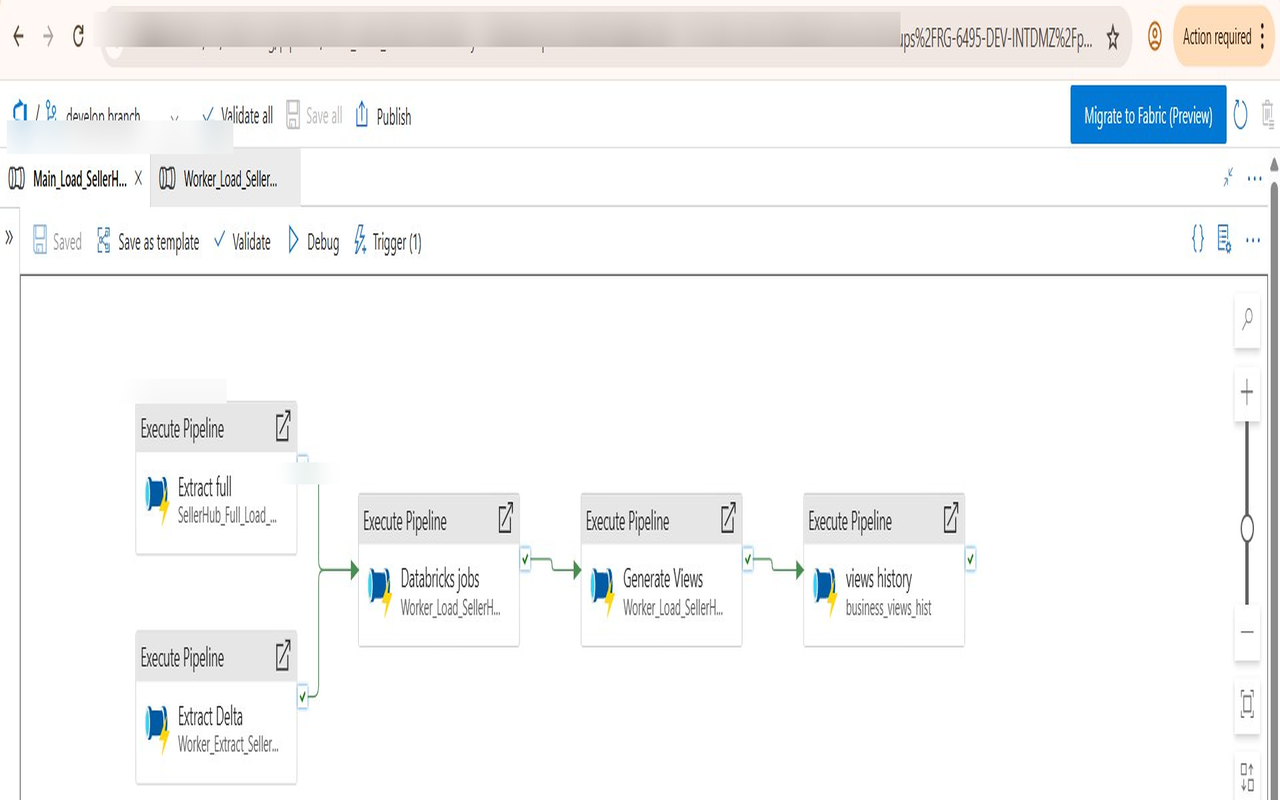Screen dimensions: 1280x800
Task: Go back in the browser
Action: (x=17, y=36)
